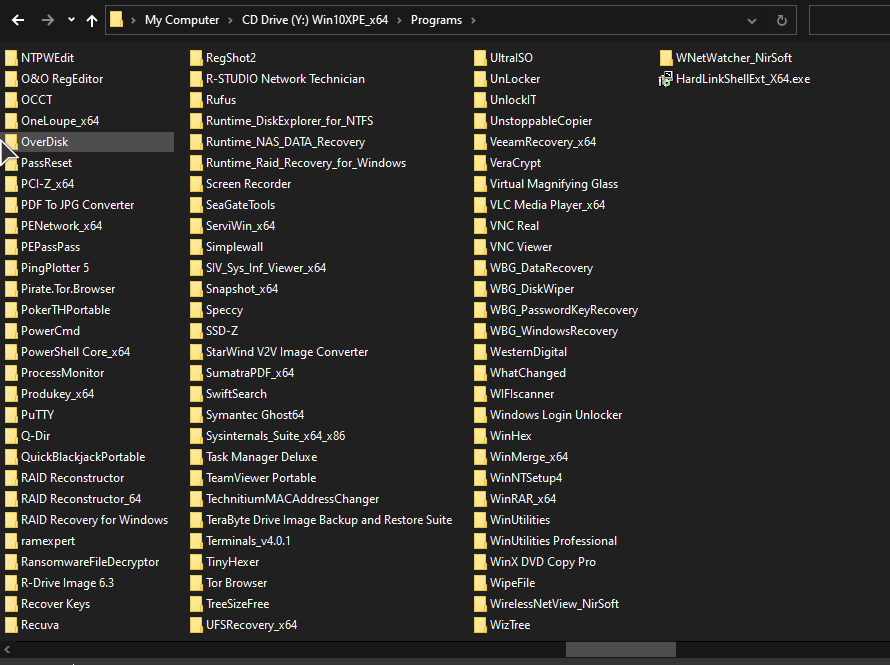The height and width of the screenshot is (665, 890).
Task: Select Sysinternals_Suite_x64_x86 folder name
Action: point(276,436)
